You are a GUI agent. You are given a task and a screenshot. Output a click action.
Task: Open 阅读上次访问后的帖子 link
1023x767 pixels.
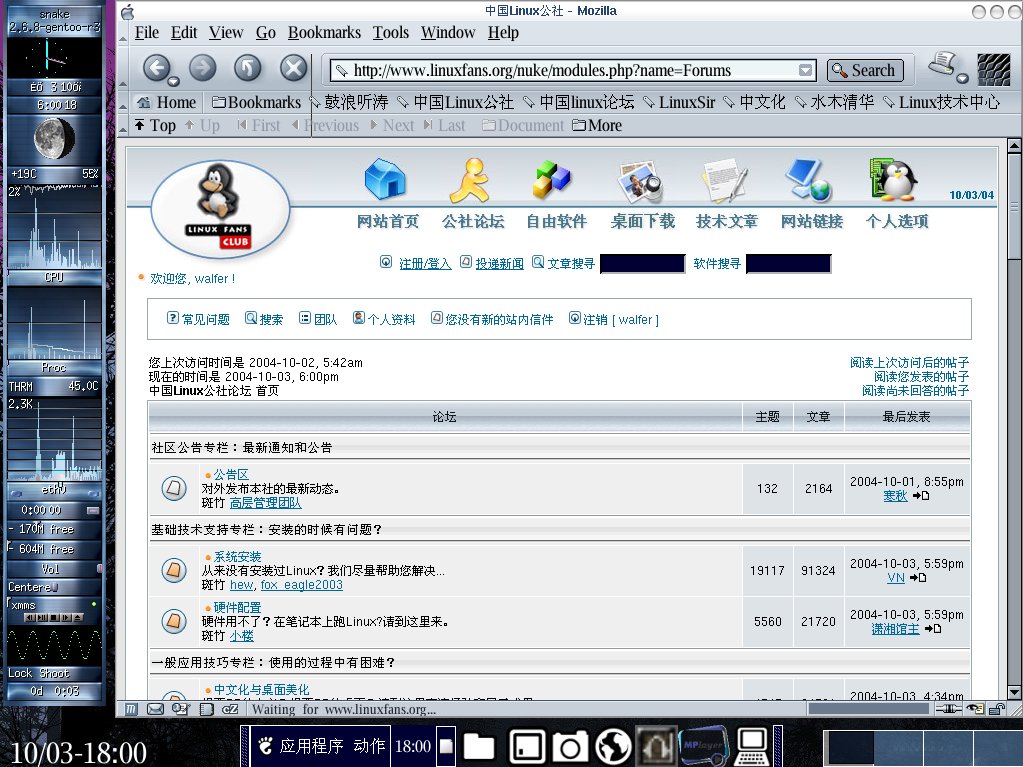[x=909, y=363]
